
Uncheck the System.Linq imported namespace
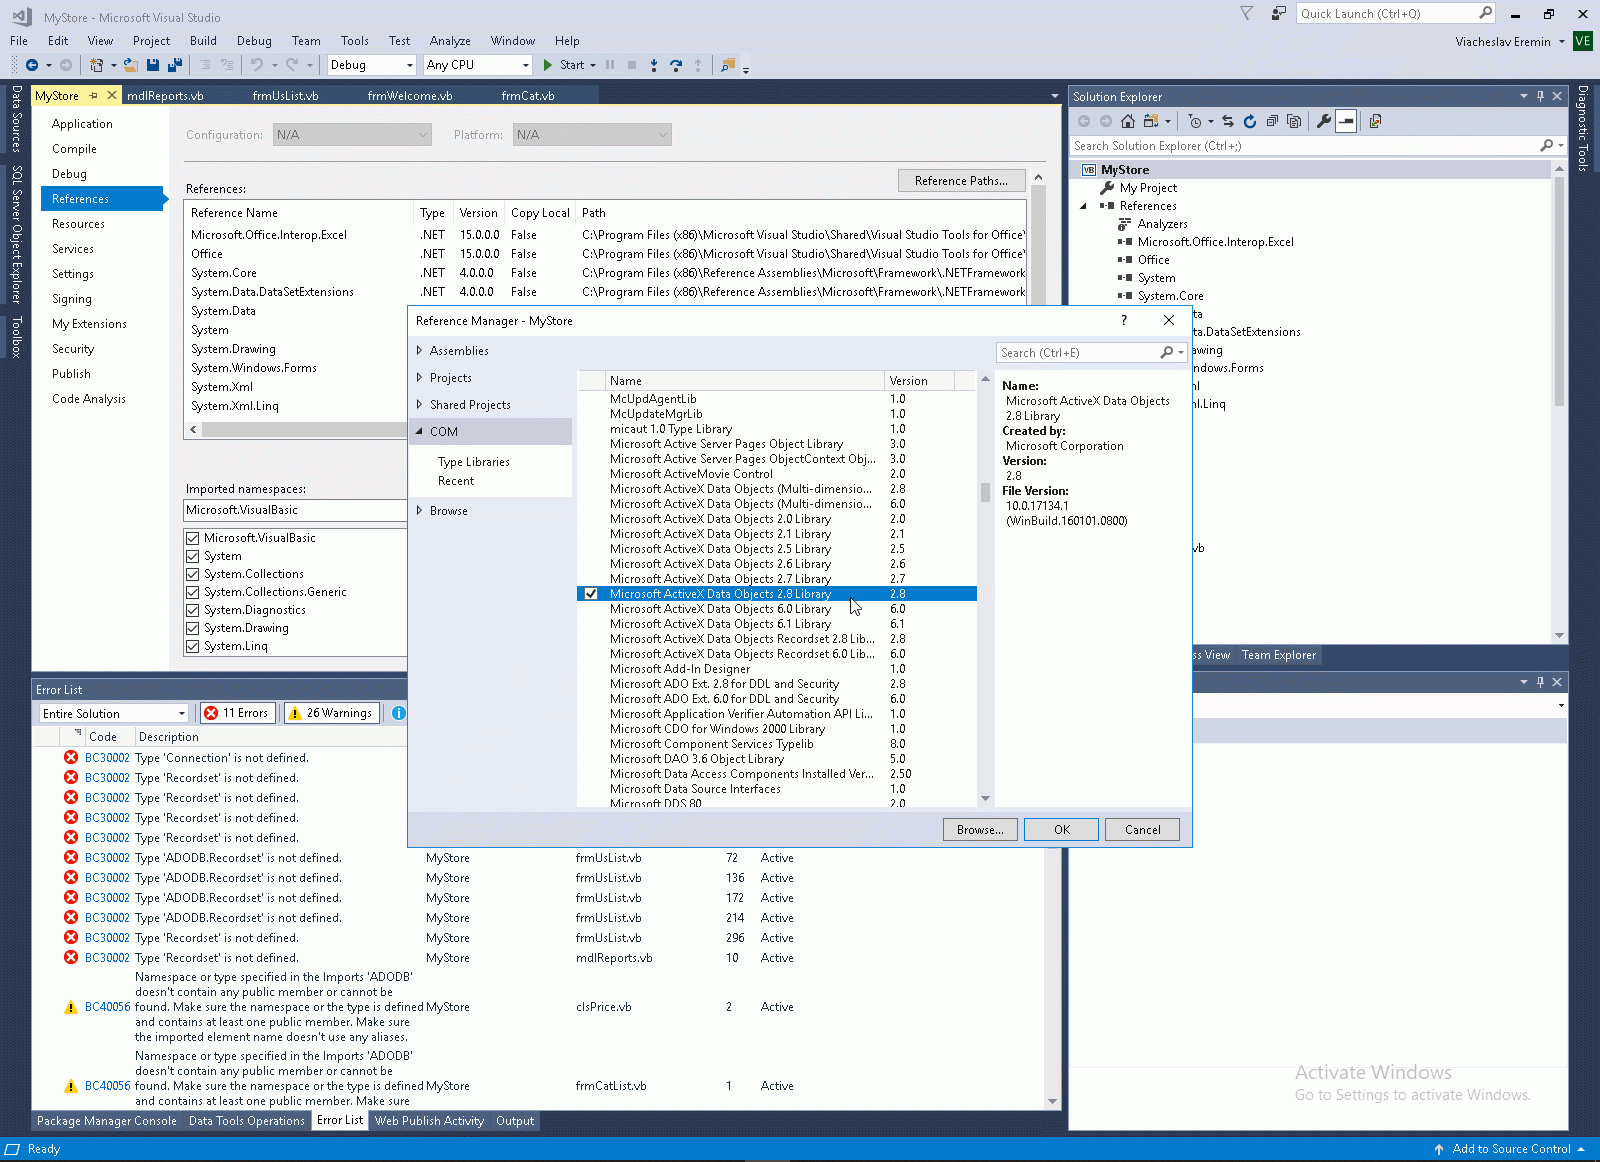coord(193,646)
